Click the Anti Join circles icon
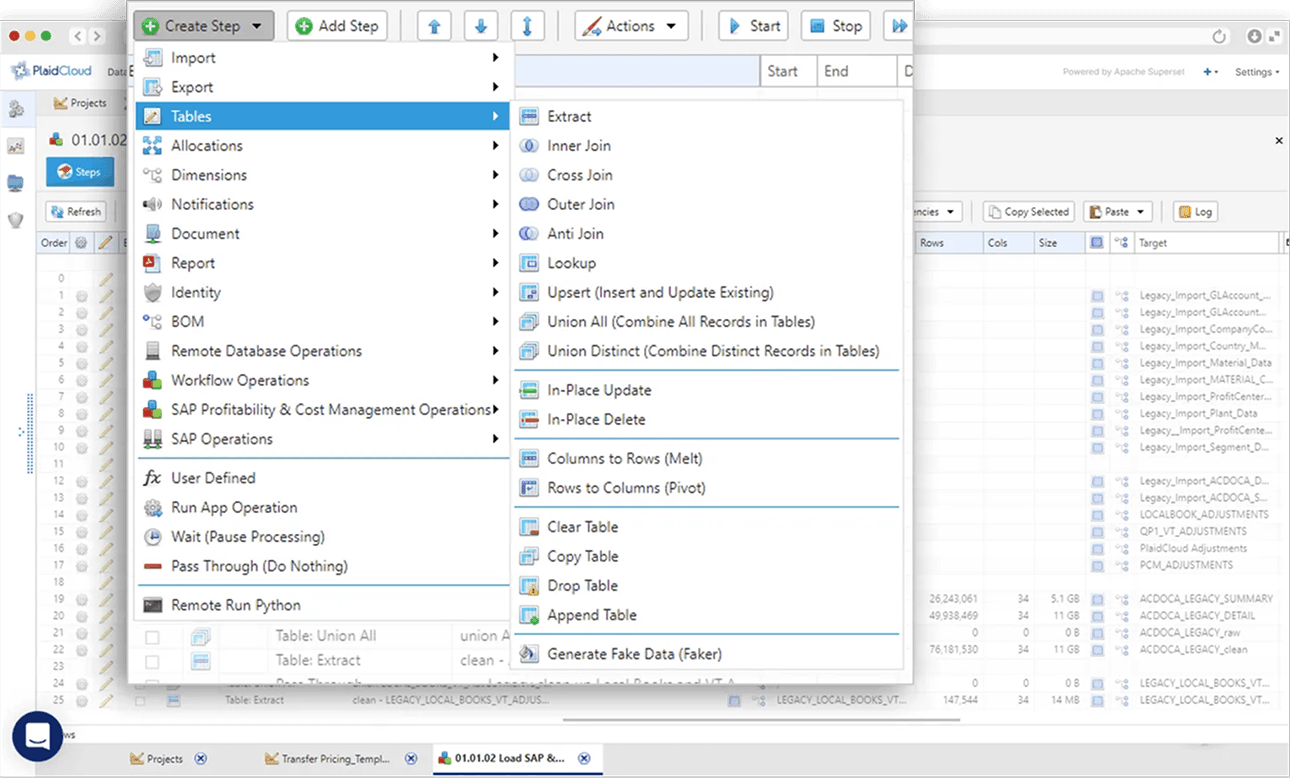This screenshot has width=1290, height=778. pyautogui.click(x=529, y=234)
